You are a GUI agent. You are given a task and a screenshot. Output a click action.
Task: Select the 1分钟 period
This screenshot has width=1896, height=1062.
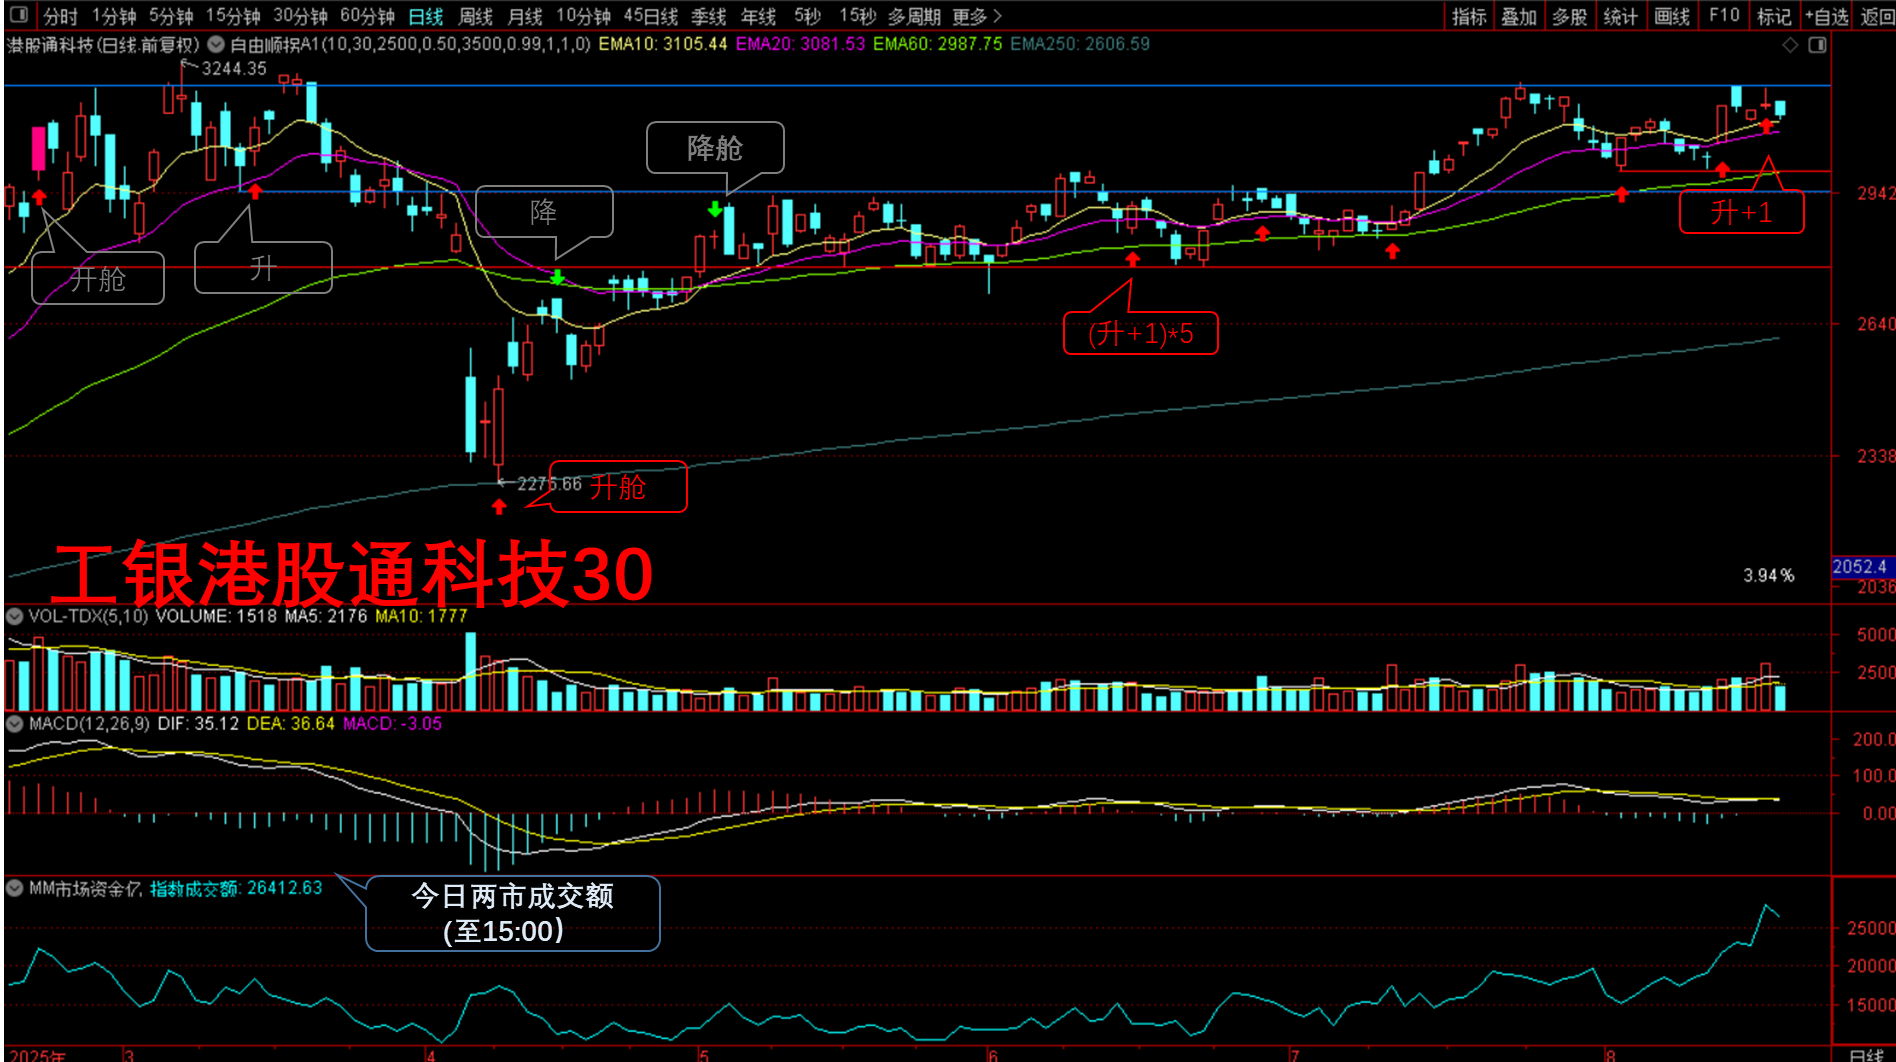(x=114, y=16)
